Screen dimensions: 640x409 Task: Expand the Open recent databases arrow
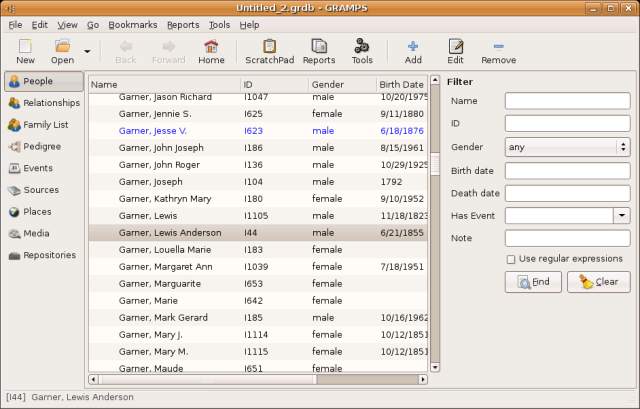pyautogui.click(x=87, y=50)
